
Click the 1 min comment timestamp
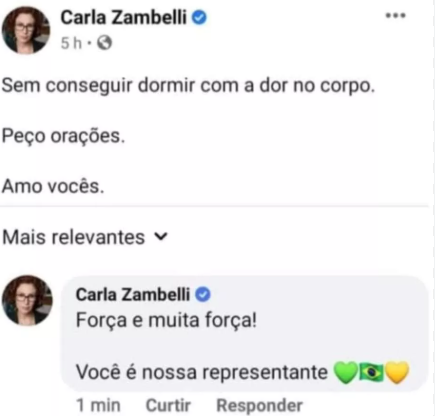[98, 405]
